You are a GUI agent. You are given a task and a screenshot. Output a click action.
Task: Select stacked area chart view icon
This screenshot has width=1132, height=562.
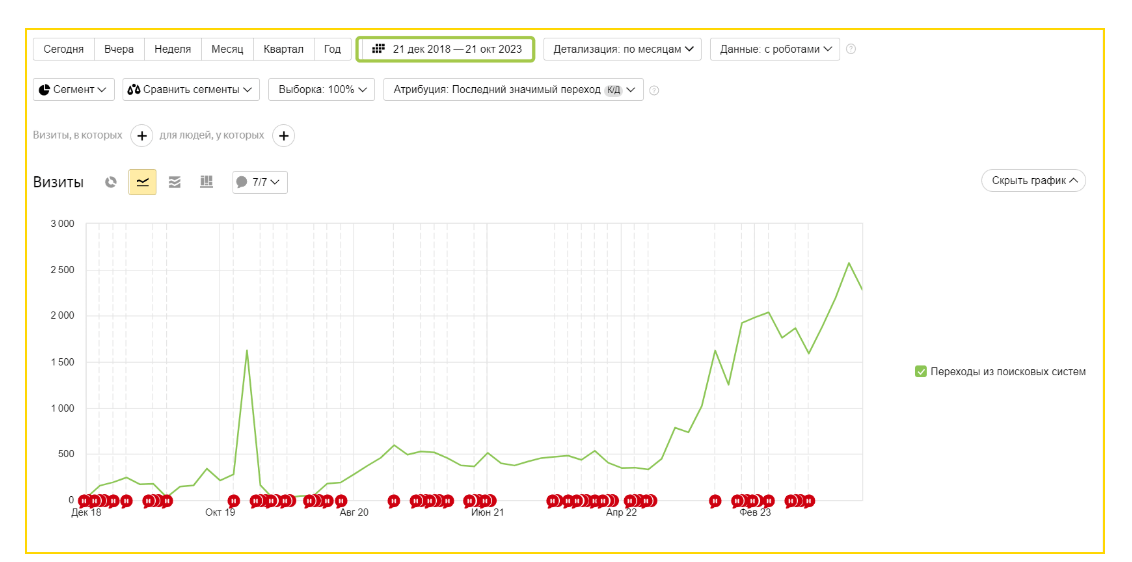coord(174,182)
